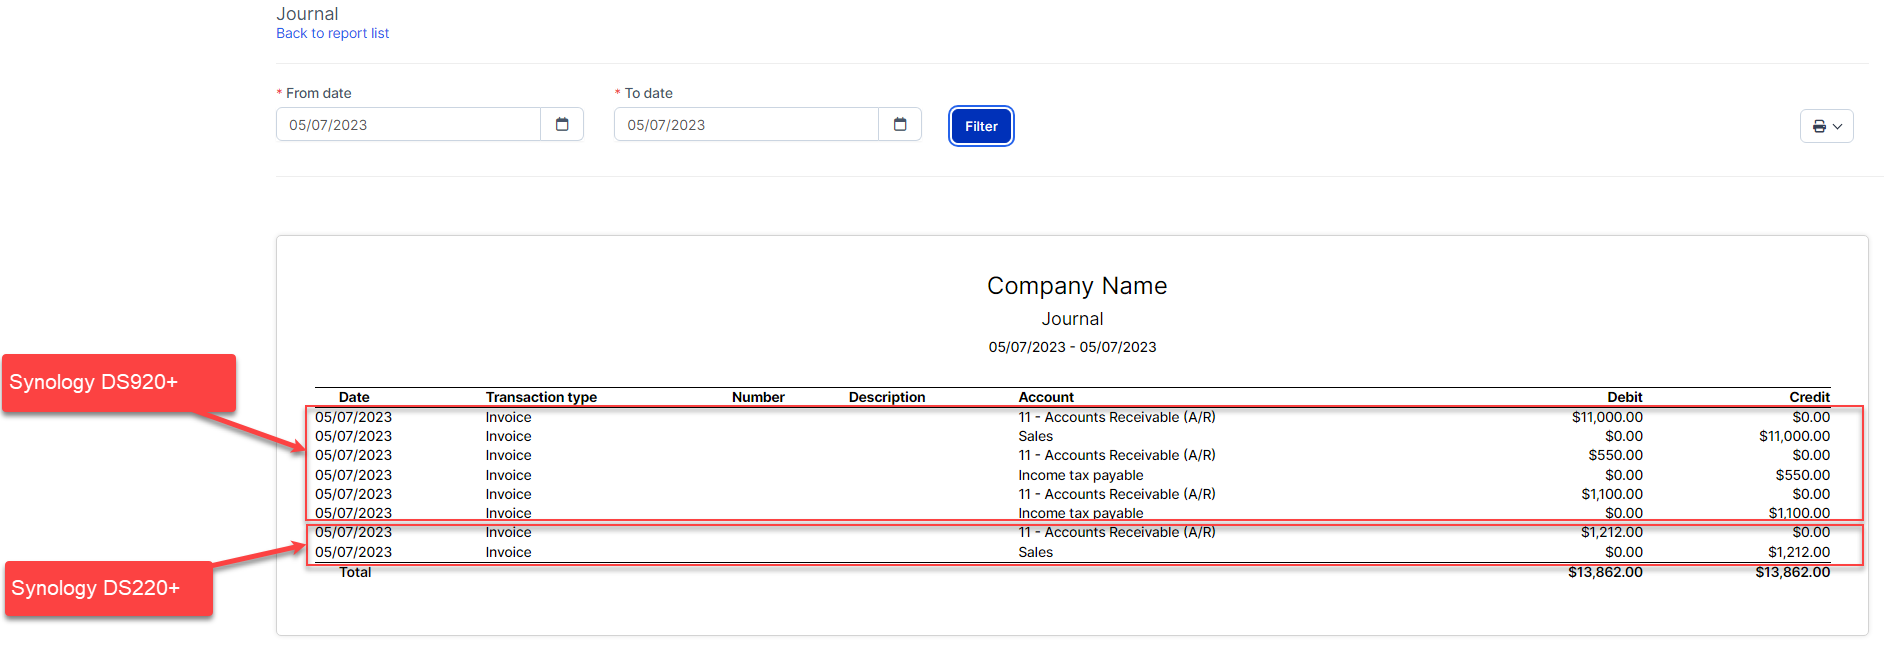
Task: Open the From date calendar picker
Action: [x=562, y=125]
